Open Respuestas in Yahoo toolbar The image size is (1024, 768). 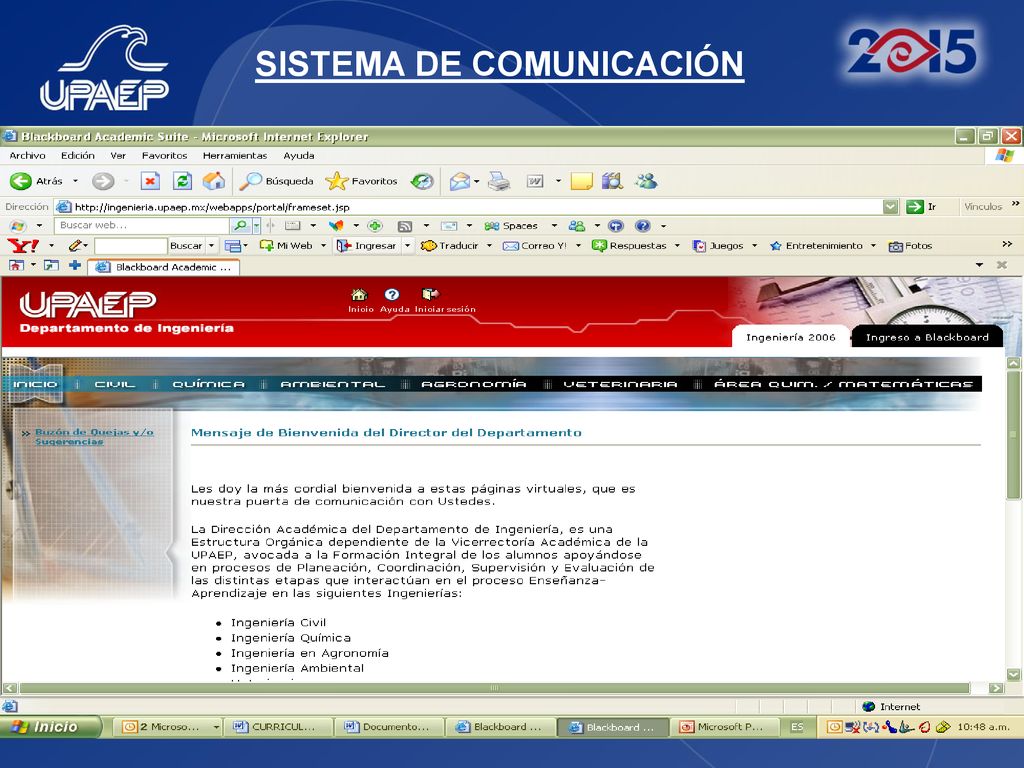click(x=630, y=246)
